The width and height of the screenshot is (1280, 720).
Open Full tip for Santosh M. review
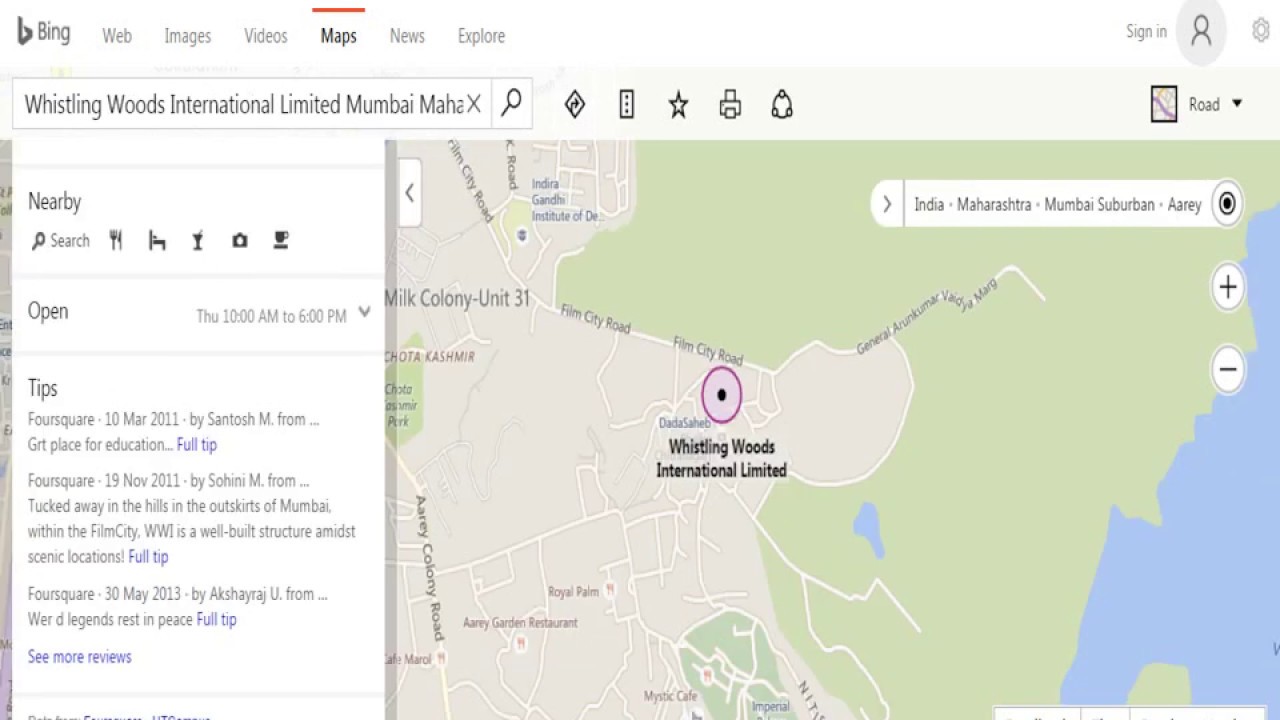coord(197,445)
